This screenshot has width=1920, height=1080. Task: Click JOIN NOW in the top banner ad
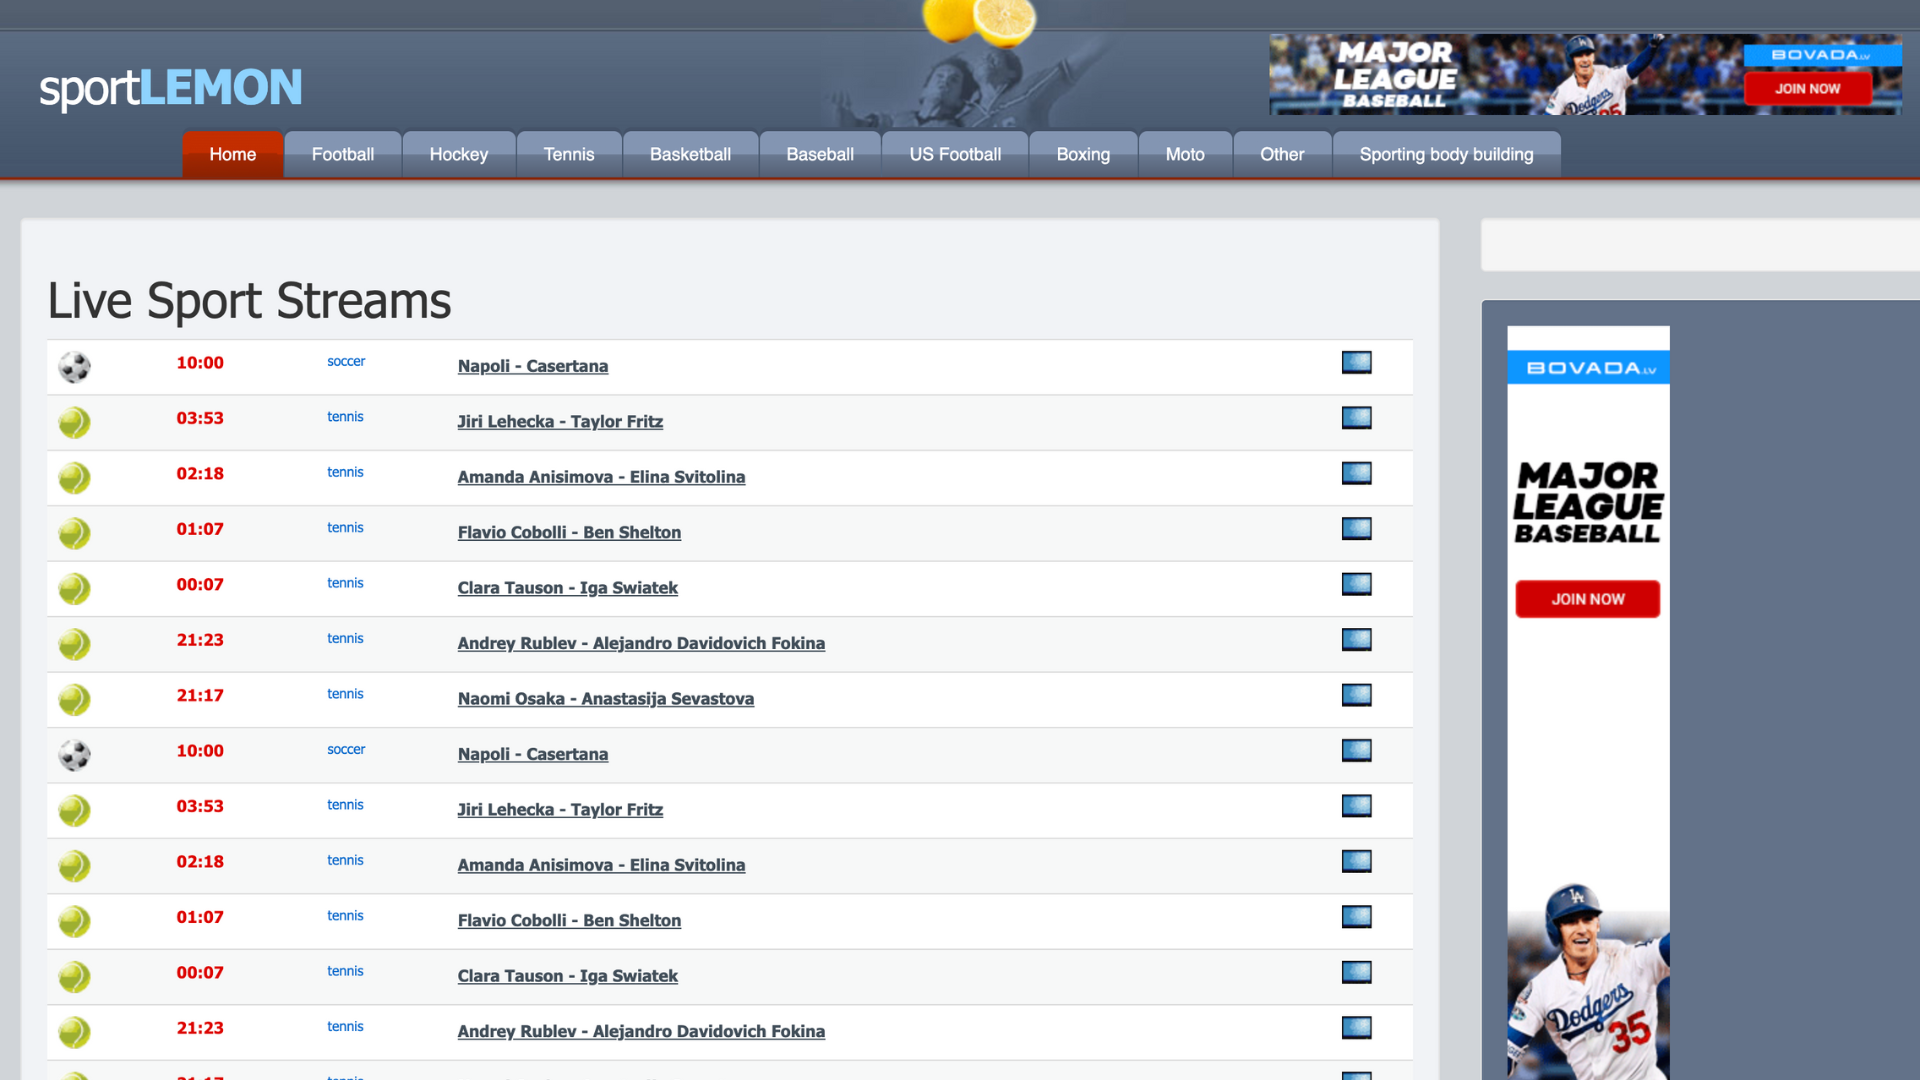click(1806, 88)
